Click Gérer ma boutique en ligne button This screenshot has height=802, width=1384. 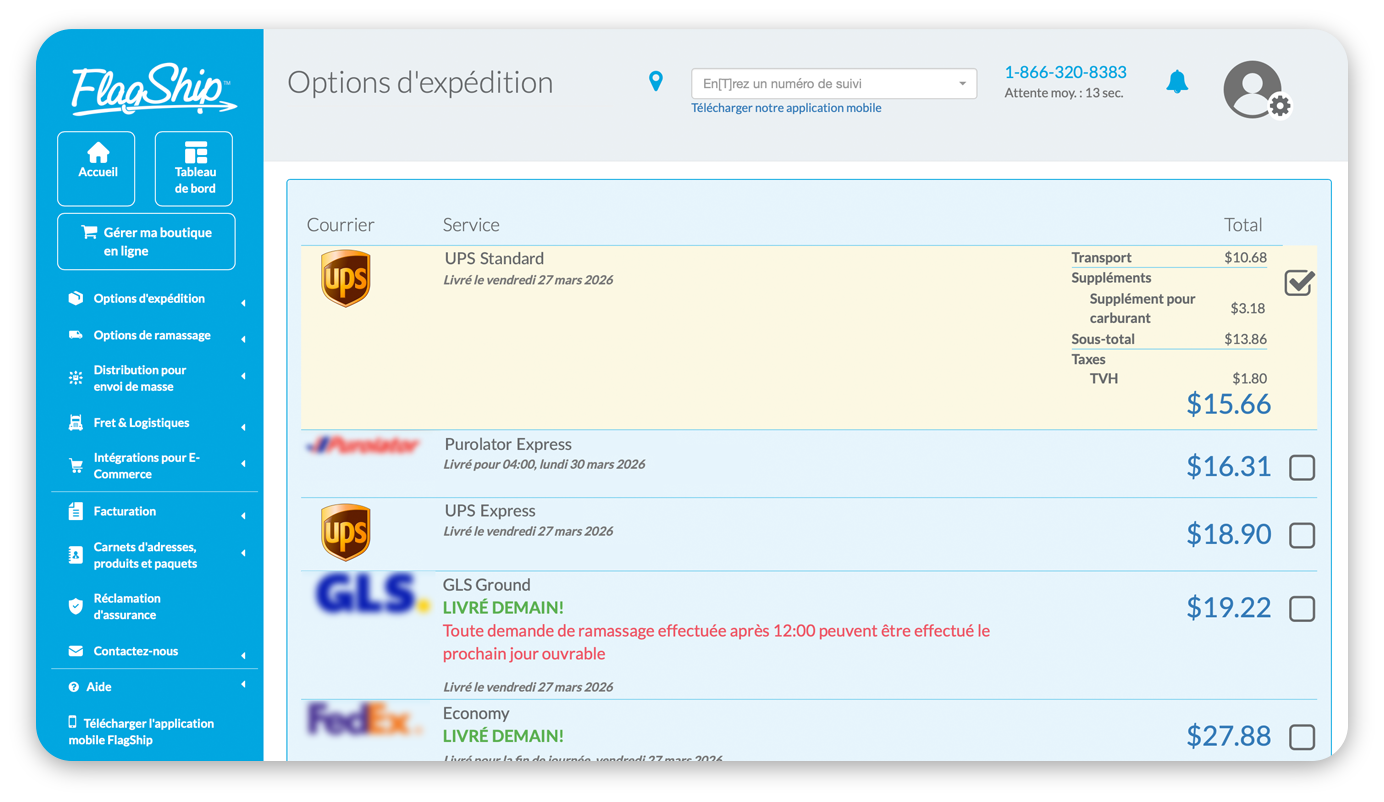147,241
